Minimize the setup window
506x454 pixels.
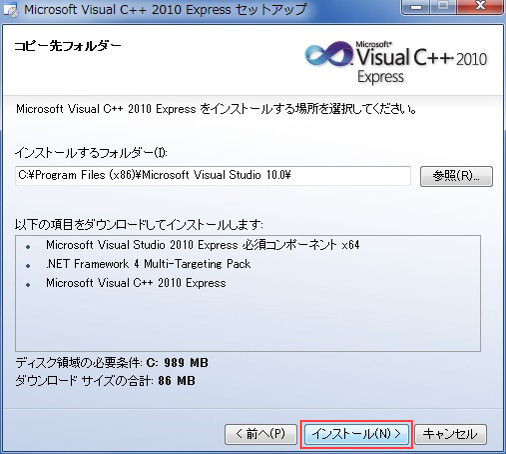point(416,7)
